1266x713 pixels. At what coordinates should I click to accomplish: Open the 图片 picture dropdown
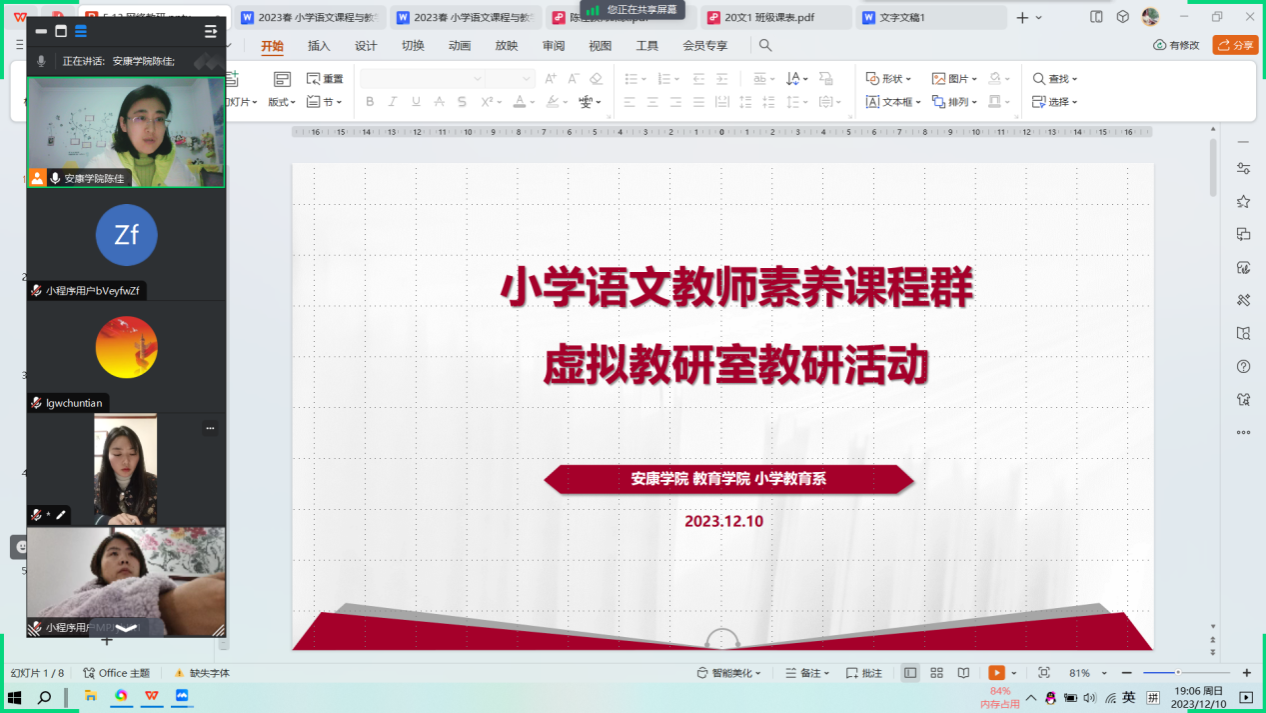954,78
